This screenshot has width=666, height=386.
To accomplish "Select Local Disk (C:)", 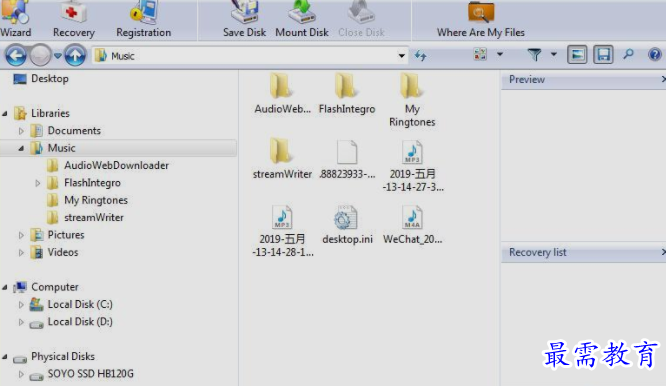I will click(x=80, y=304).
